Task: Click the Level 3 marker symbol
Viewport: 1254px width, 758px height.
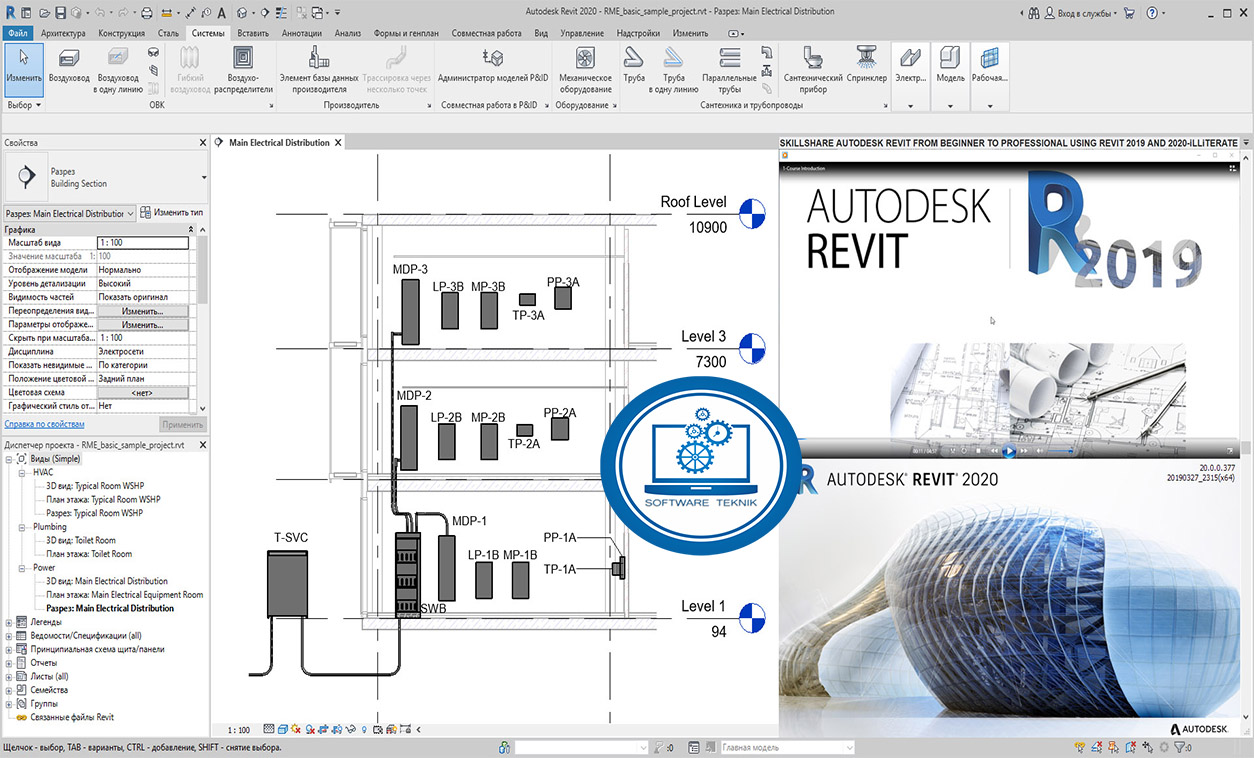Action: click(x=752, y=348)
